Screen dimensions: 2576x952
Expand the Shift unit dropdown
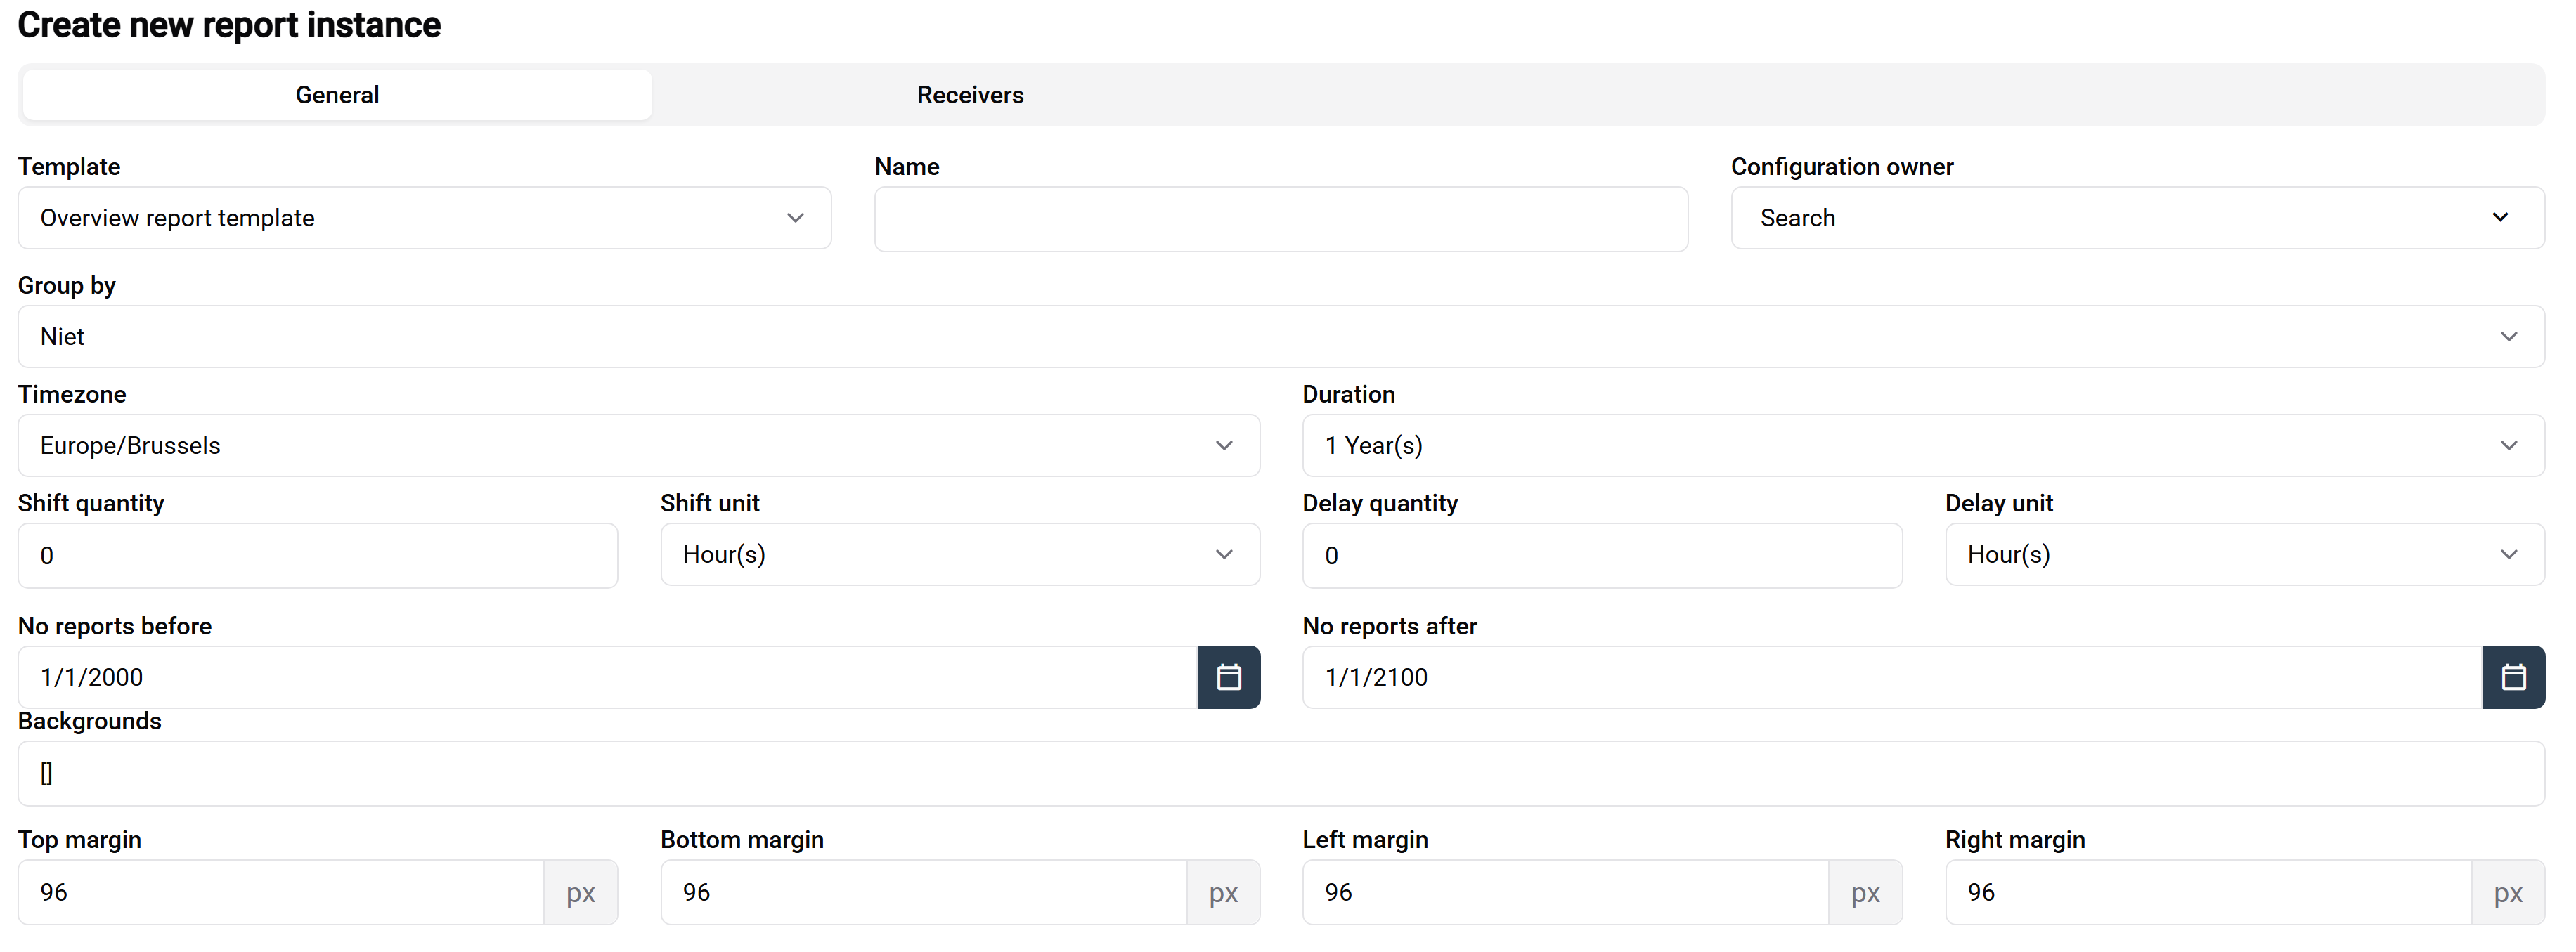(x=959, y=555)
